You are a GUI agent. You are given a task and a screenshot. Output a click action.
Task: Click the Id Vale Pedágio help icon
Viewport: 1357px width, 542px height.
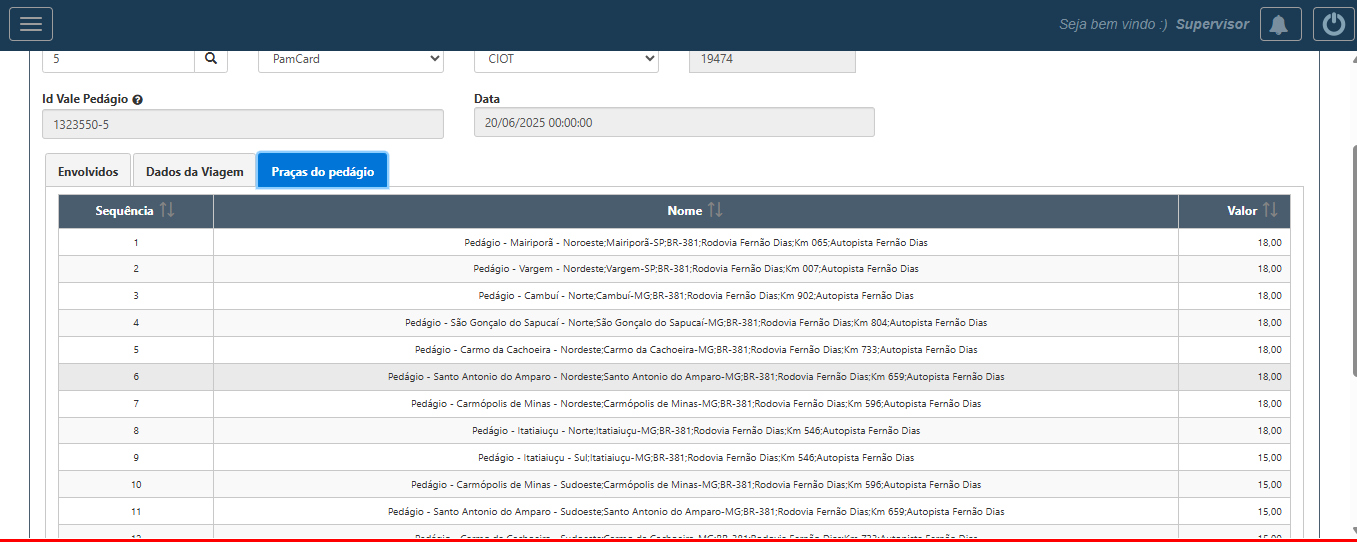click(137, 100)
